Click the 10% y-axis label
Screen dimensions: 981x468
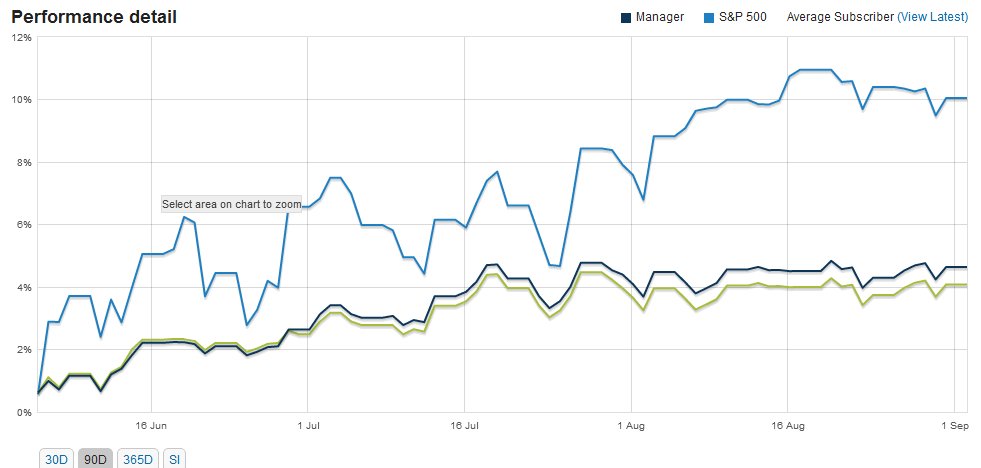click(21, 100)
